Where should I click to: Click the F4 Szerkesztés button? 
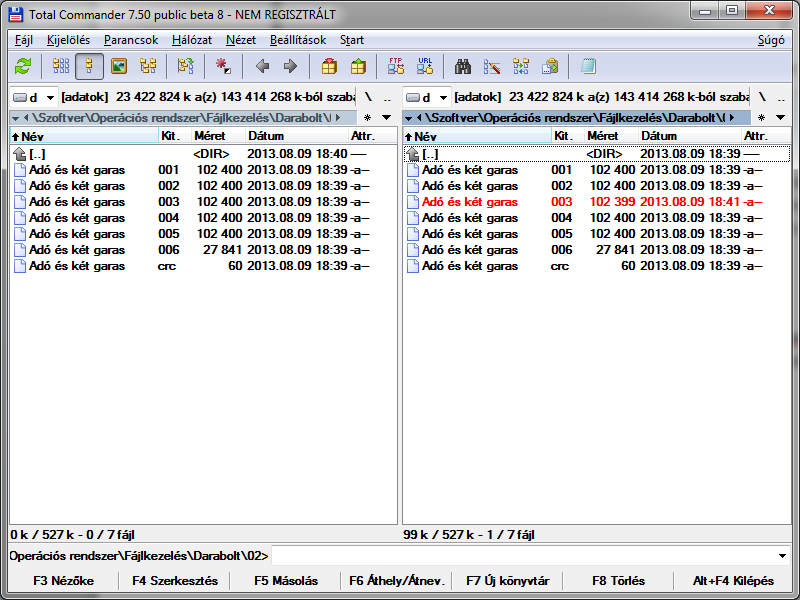point(174,581)
